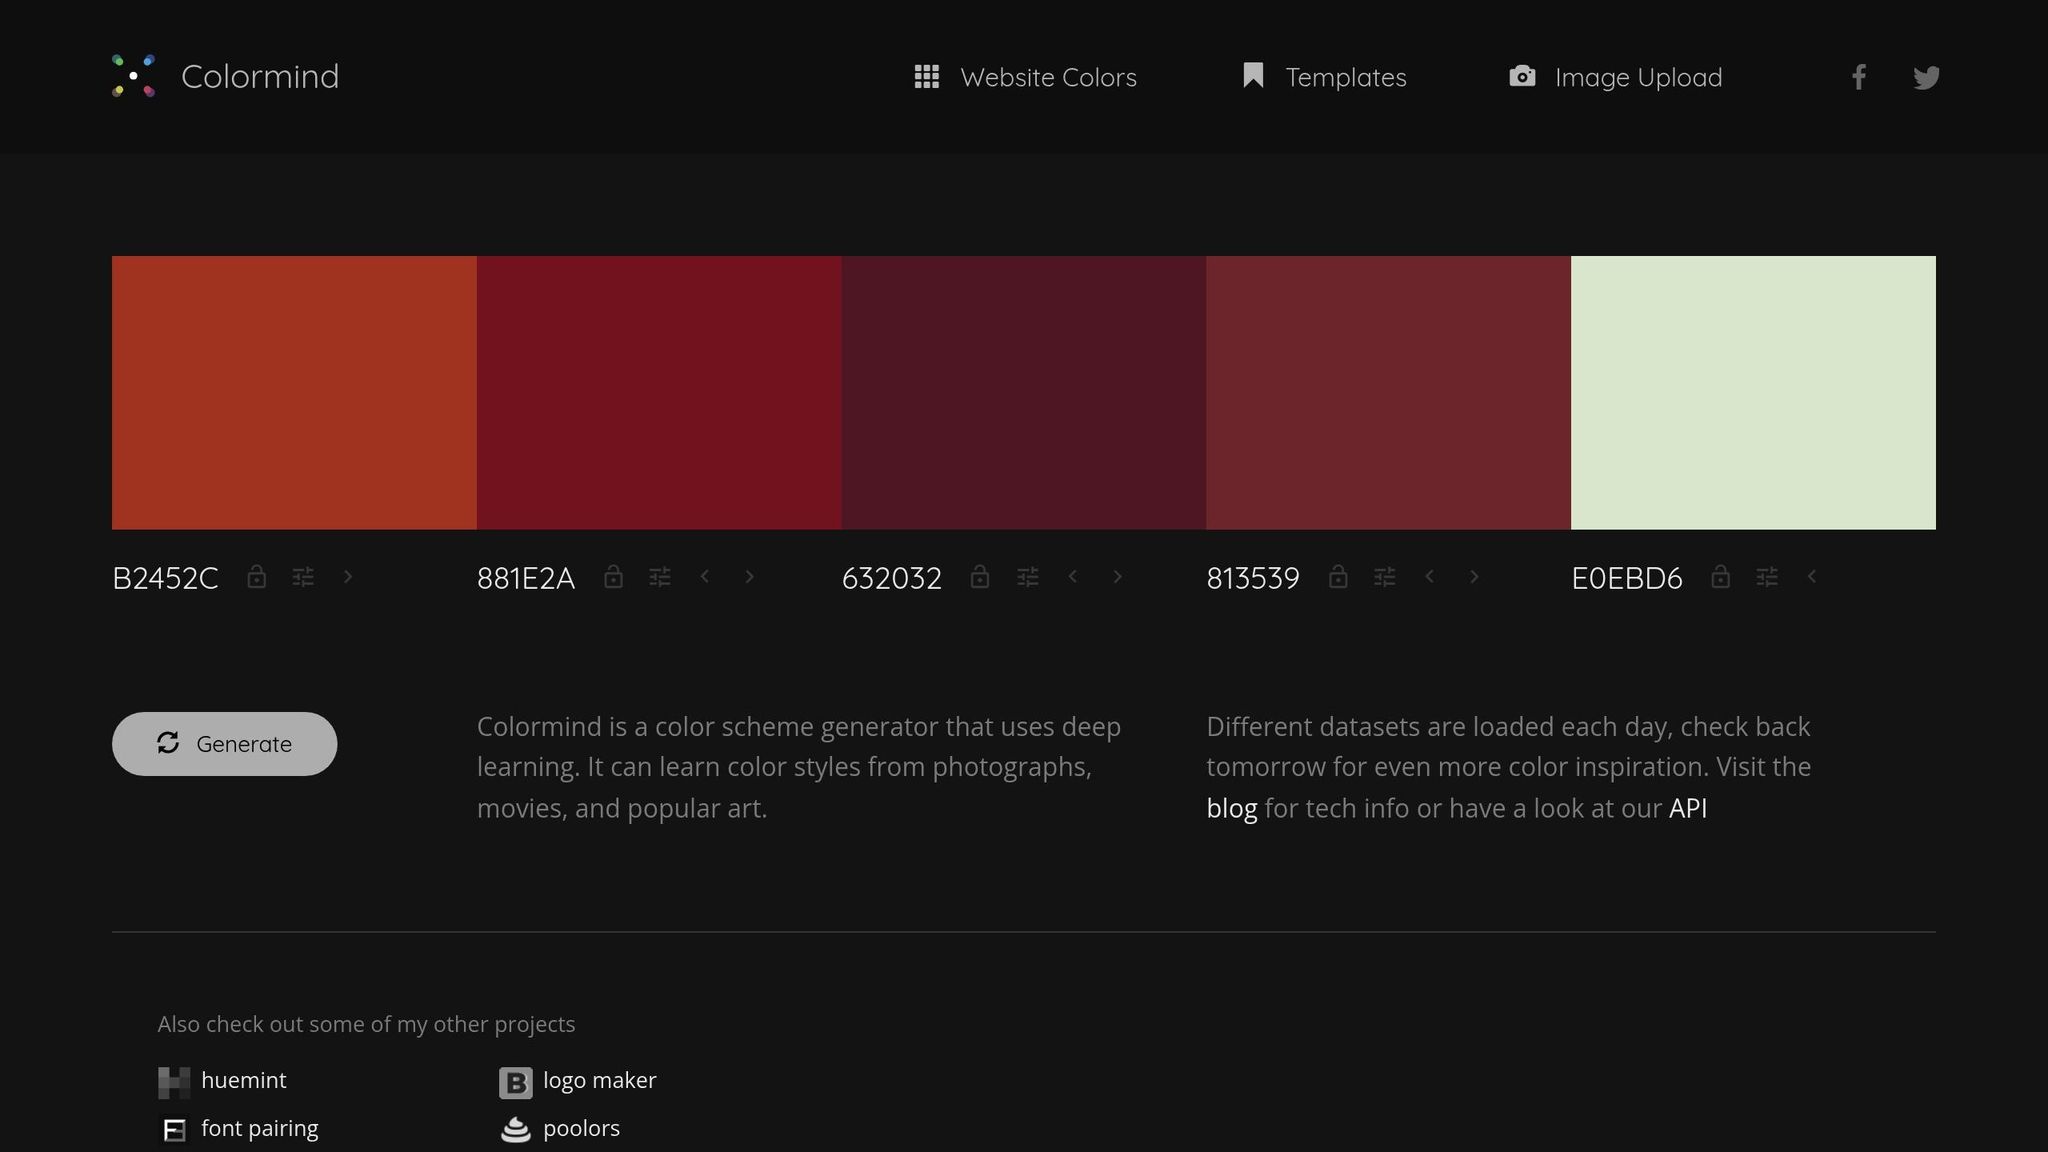
Task: Click the bookmark icon beside Templates
Action: coord(1253,75)
